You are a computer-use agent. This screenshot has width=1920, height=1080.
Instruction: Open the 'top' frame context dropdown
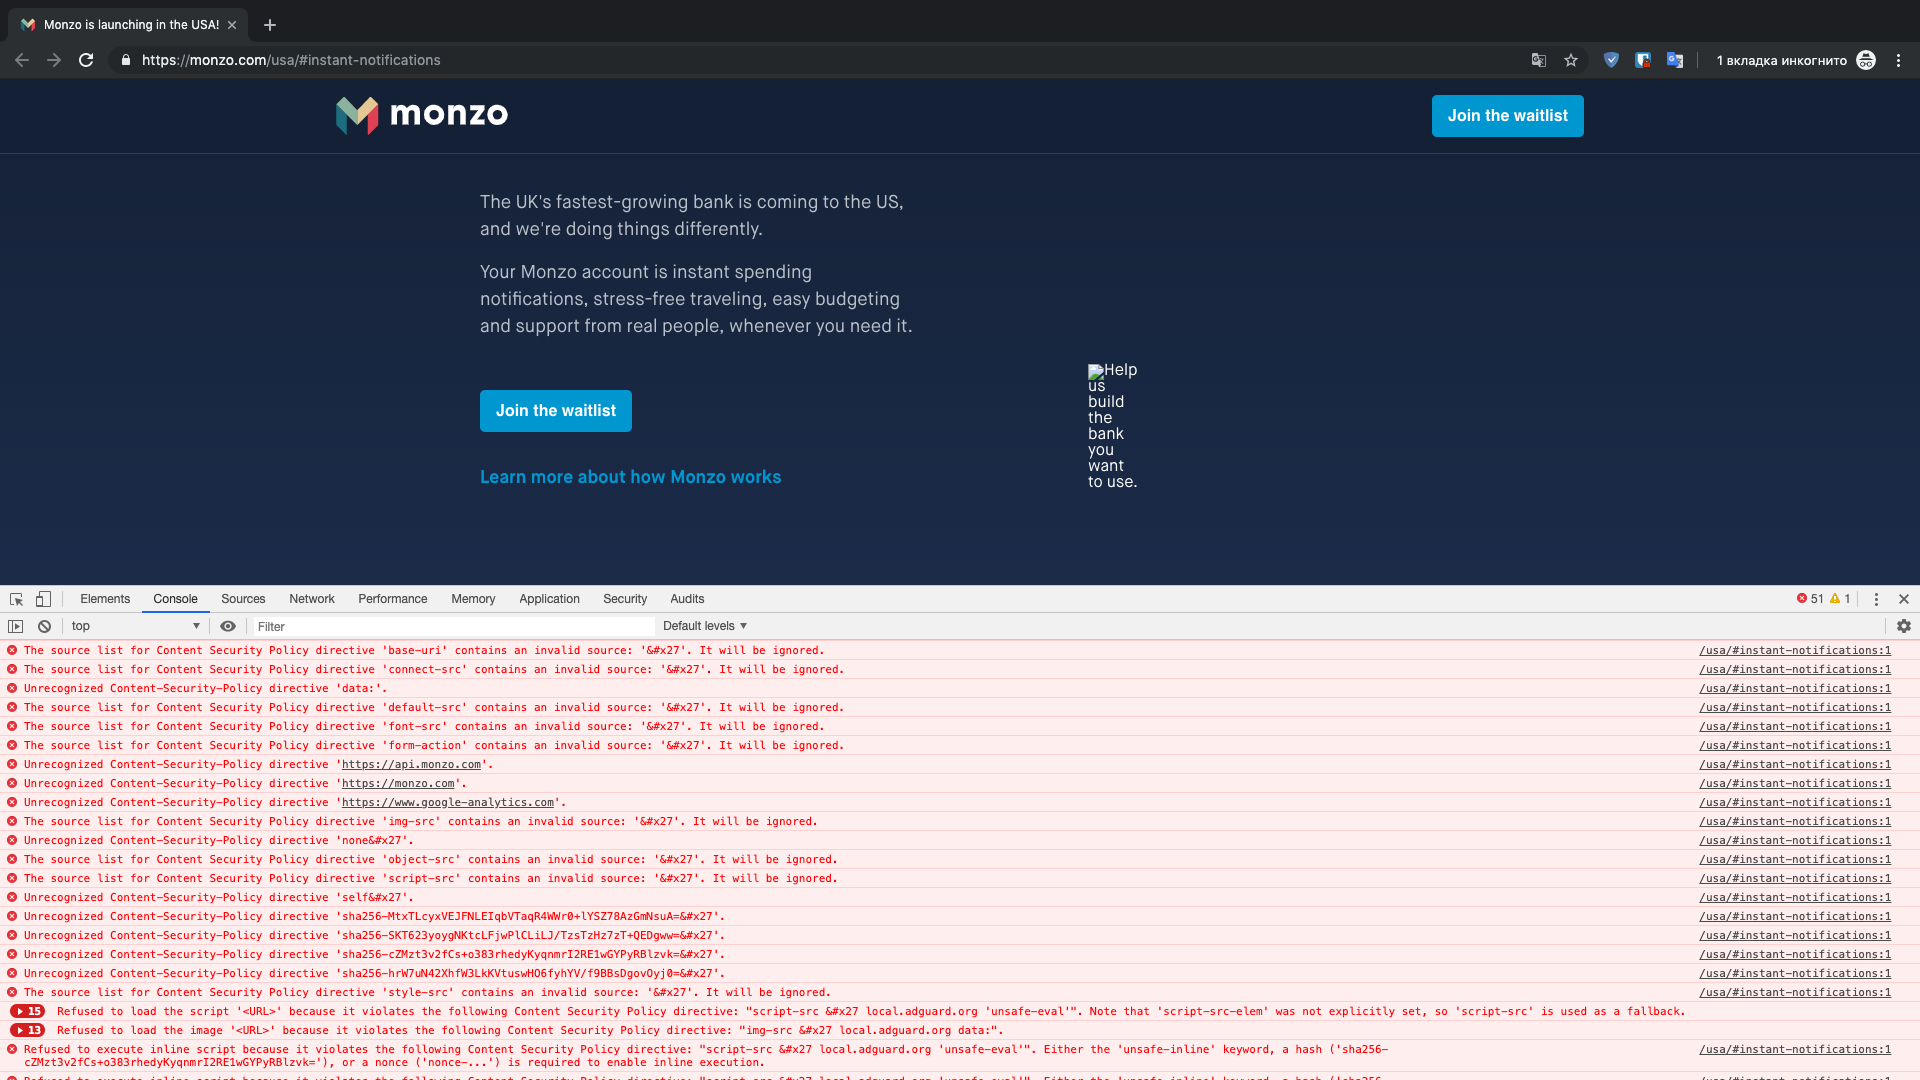point(135,626)
